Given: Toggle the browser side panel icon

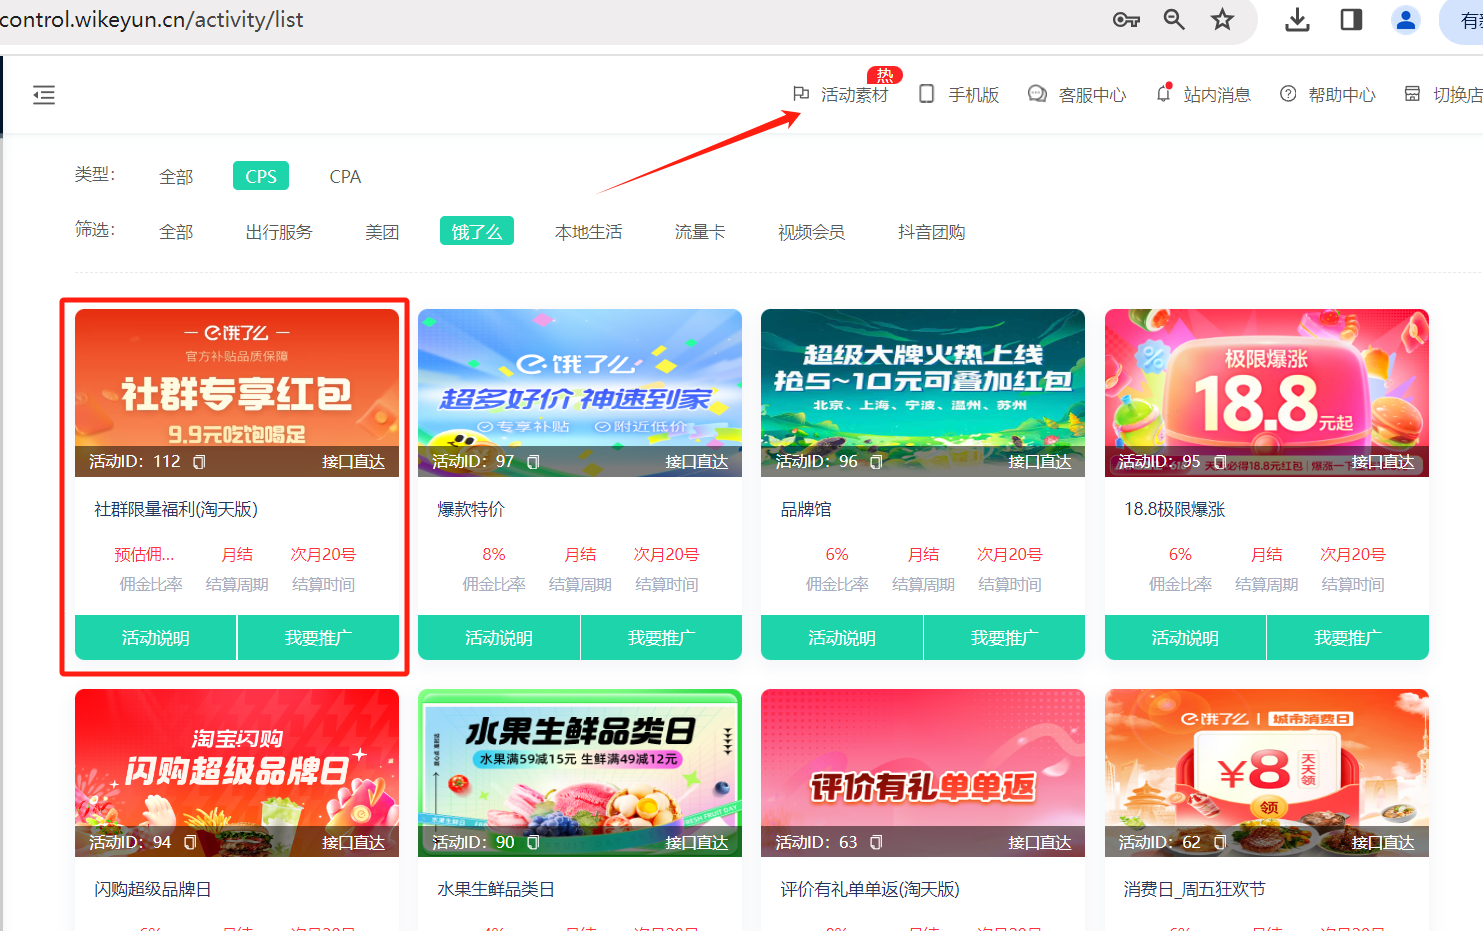Looking at the screenshot, I should coord(1351,20).
